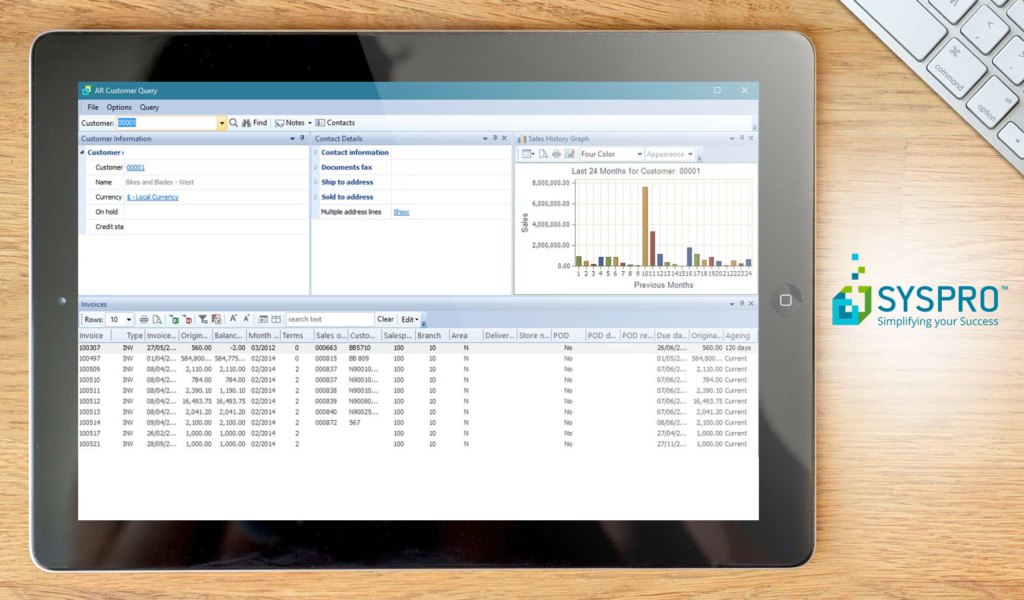Click the print icon in Sales History Graph
The width and height of the screenshot is (1024, 600).
click(556, 154)
